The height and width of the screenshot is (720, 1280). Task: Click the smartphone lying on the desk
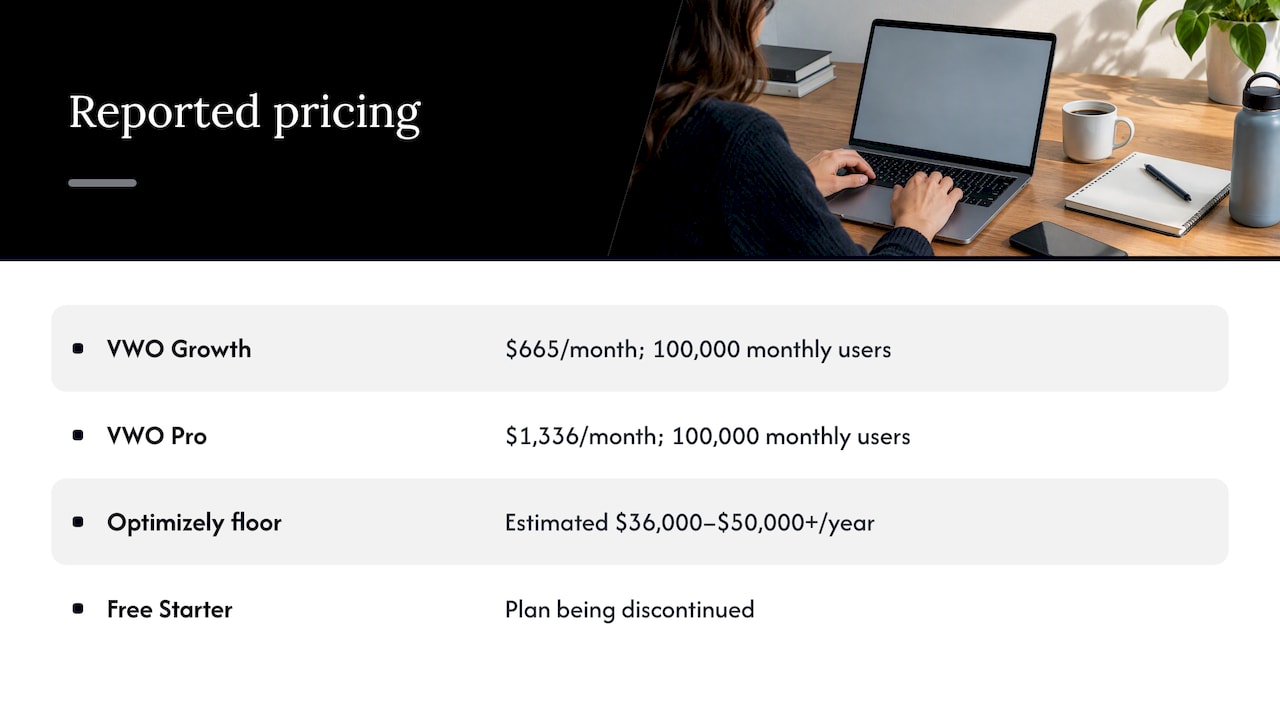[1067, 240]
